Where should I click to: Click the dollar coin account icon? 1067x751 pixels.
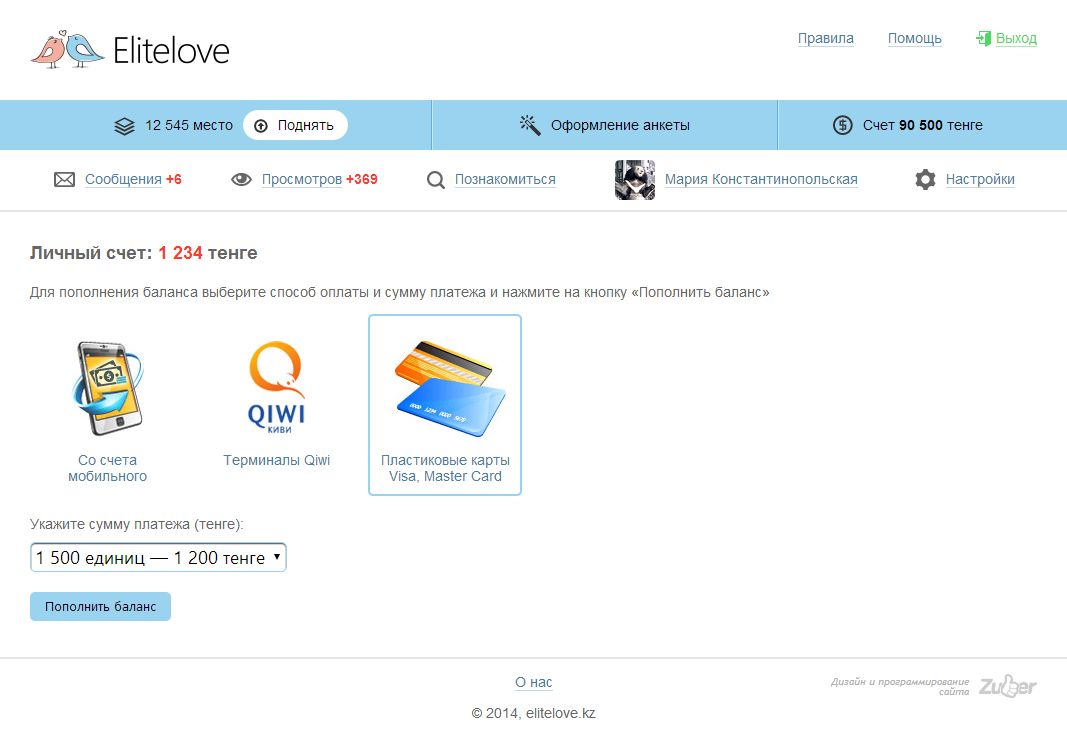pos(842,125)
